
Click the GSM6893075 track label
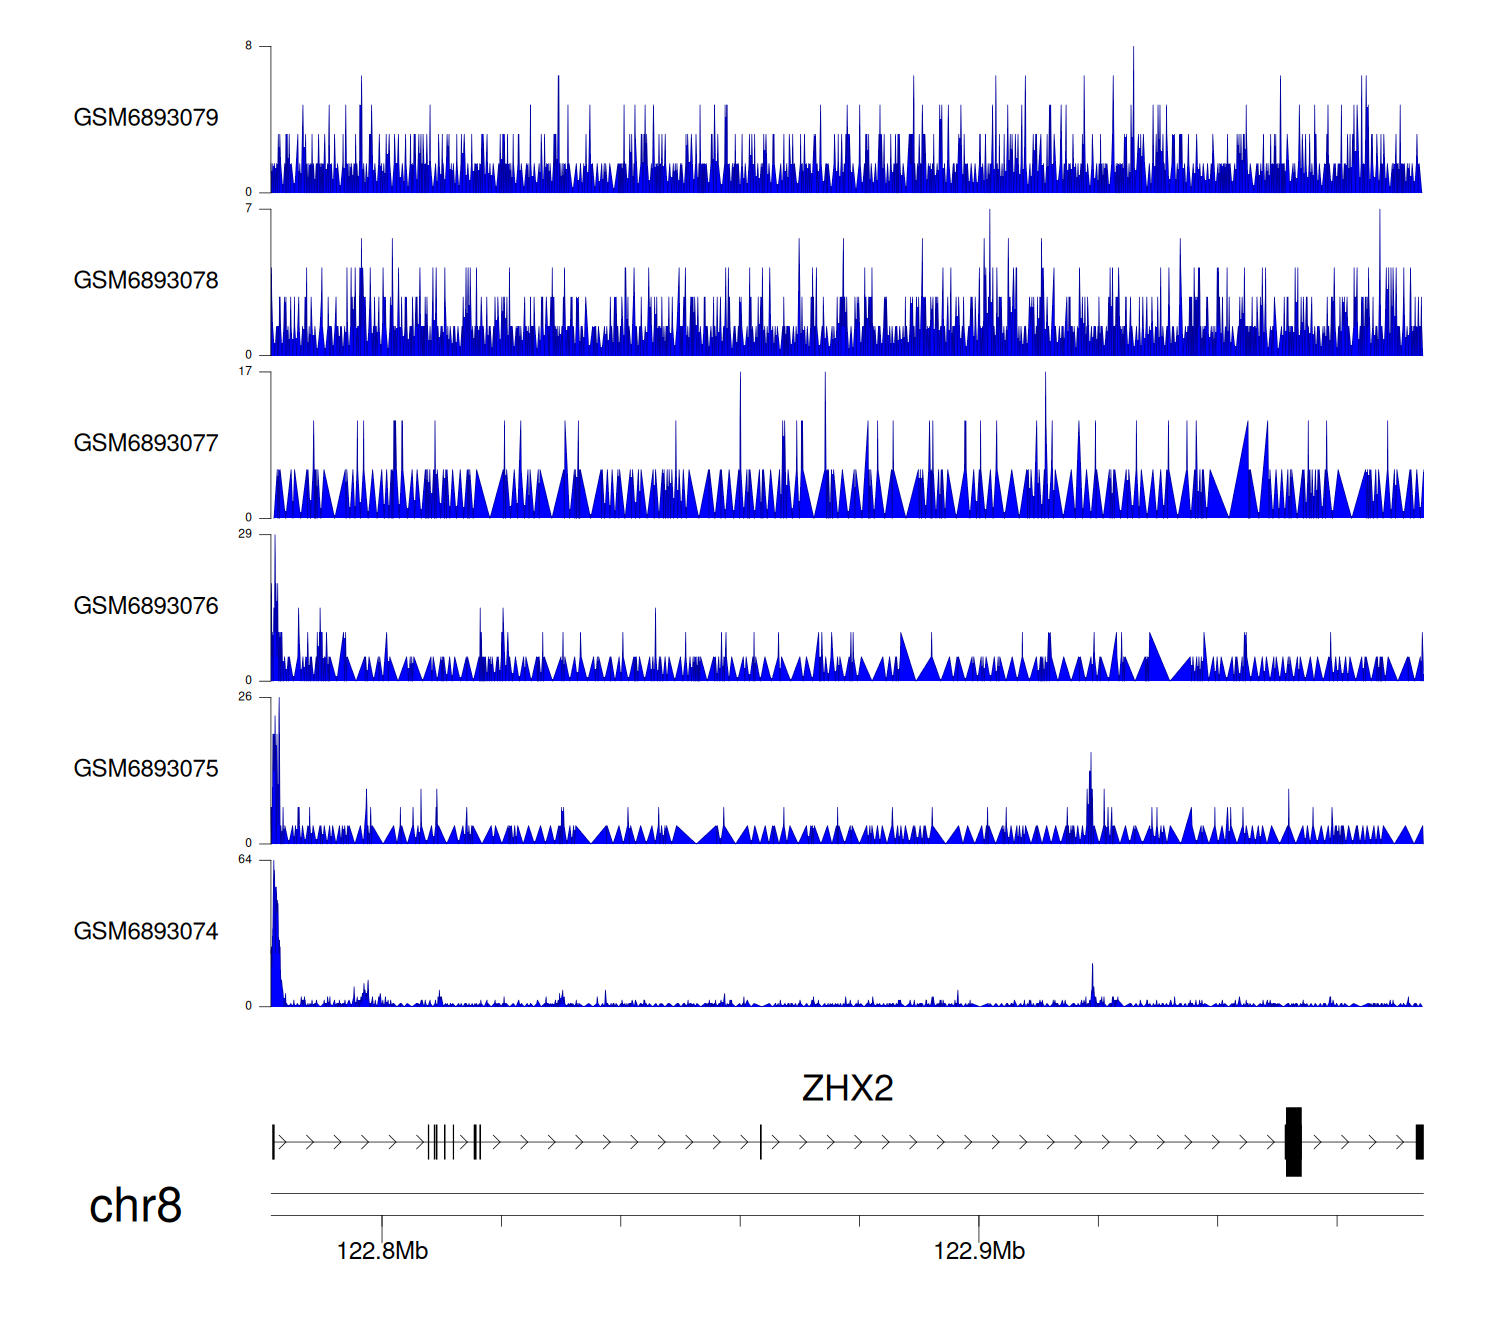point(146,769)
